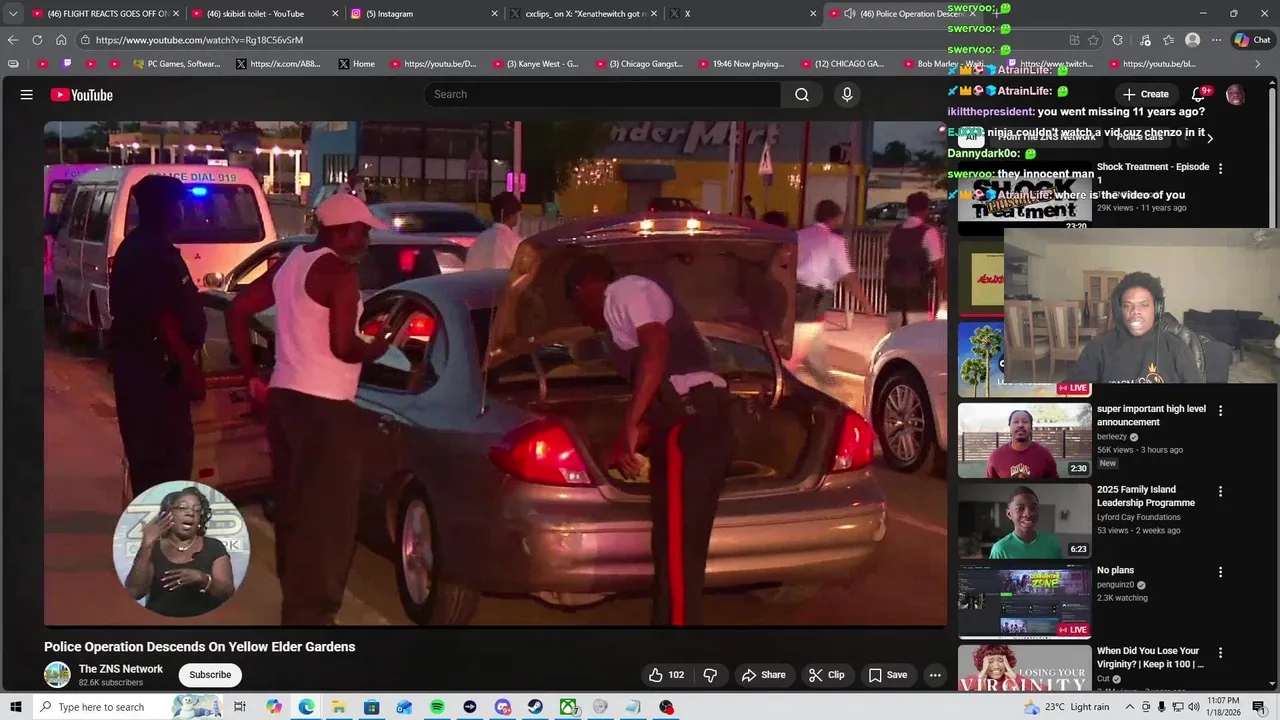The height and width of the screenshot is (720, 1280).
Task: Open the YouTube account avatar menu
Action: pos(1236,94)
